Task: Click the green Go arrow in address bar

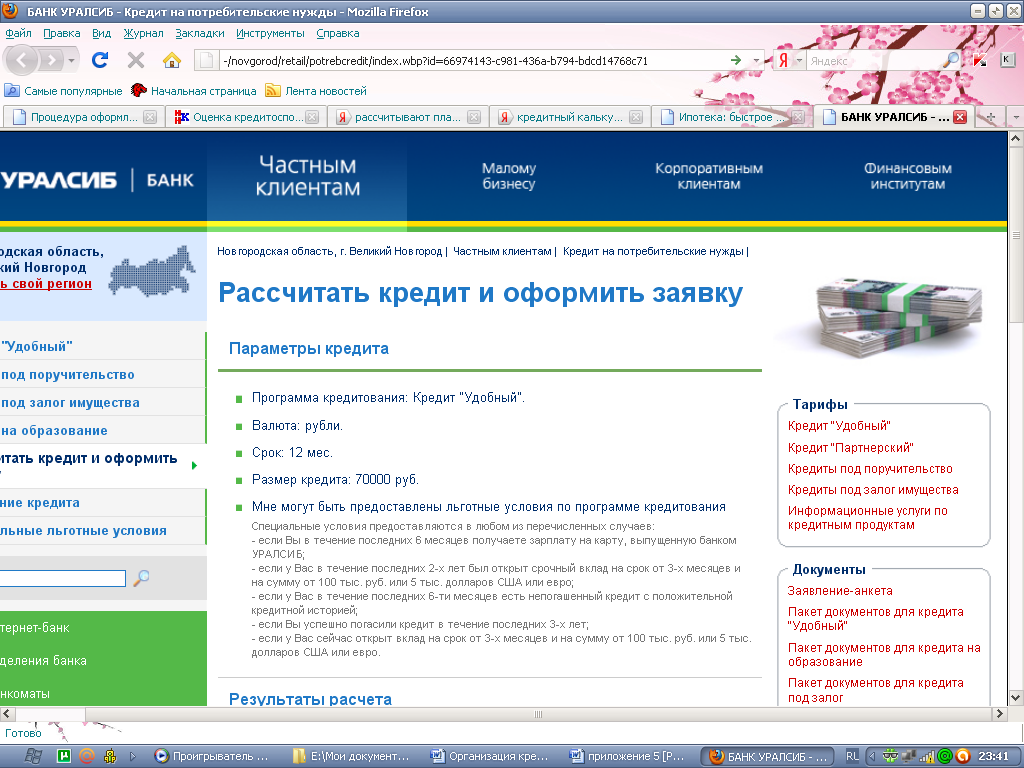Action: pos(736,61)
